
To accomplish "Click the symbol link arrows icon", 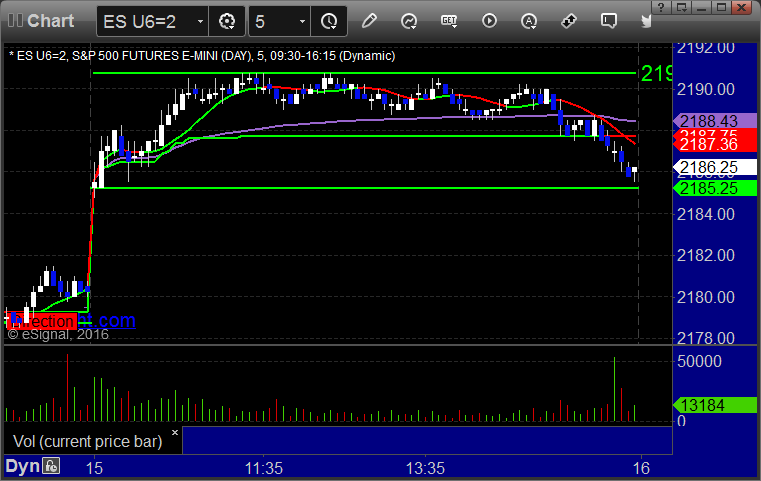I will coord(569,21).
